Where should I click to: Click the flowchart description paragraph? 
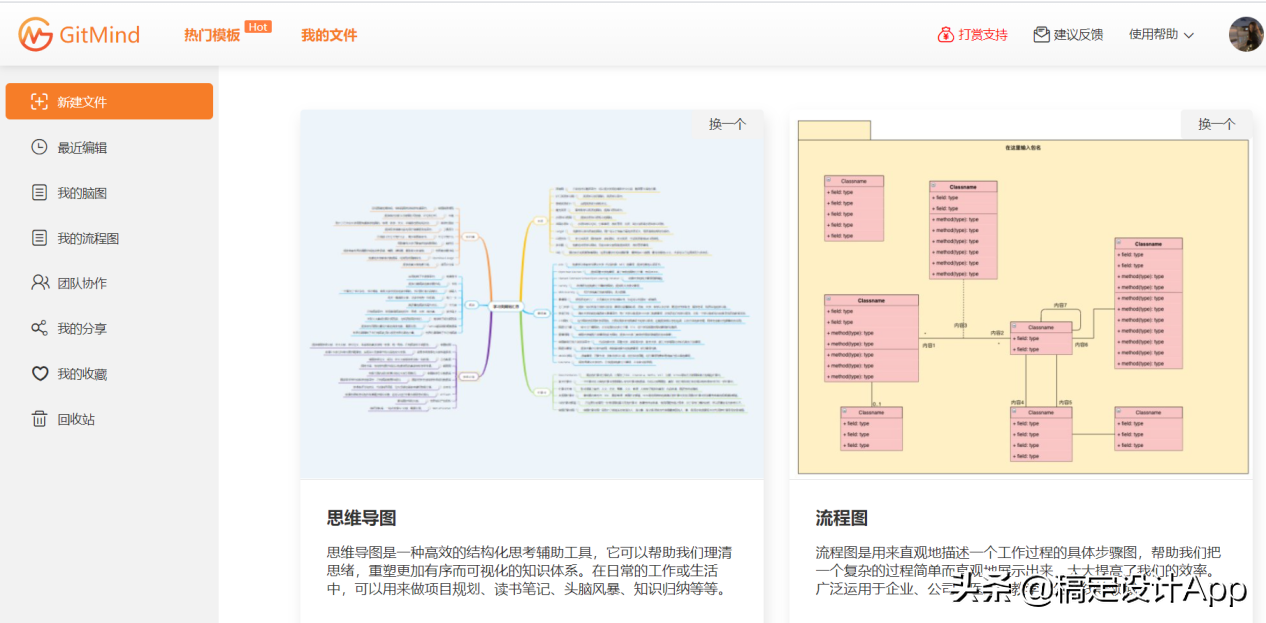tap(1020, 570)
